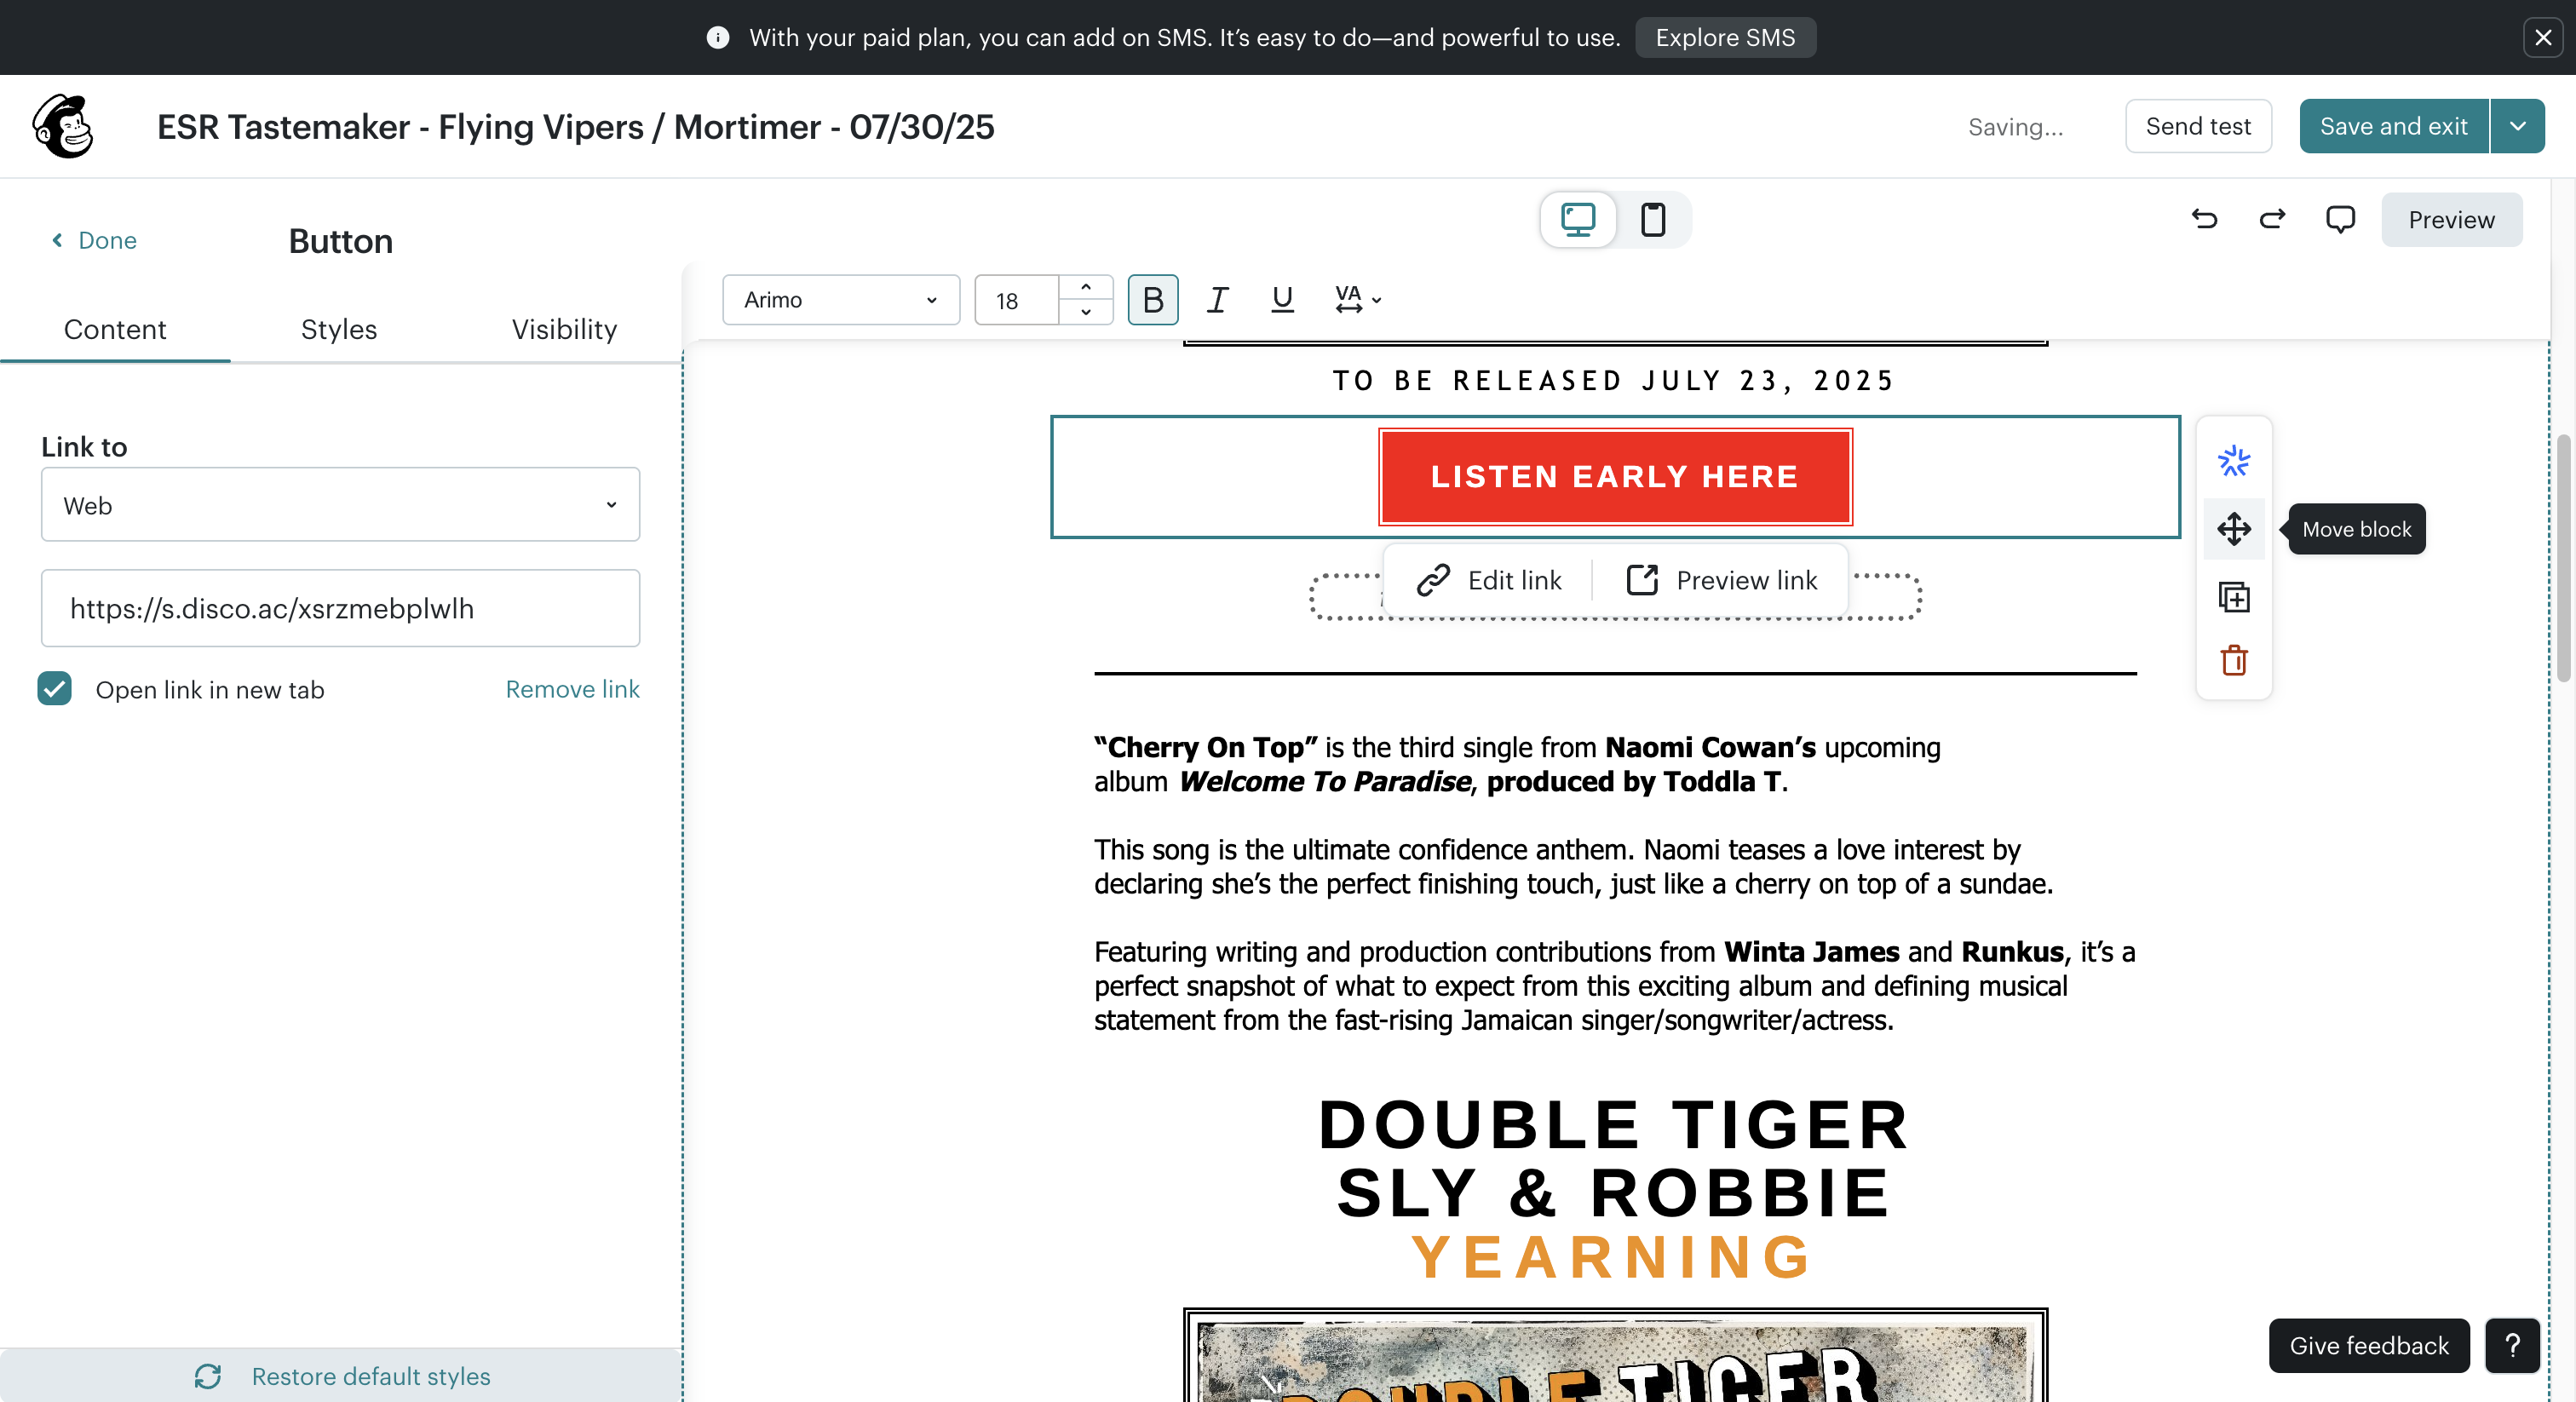
Task: Click the campaign title text
Action: 575,127
